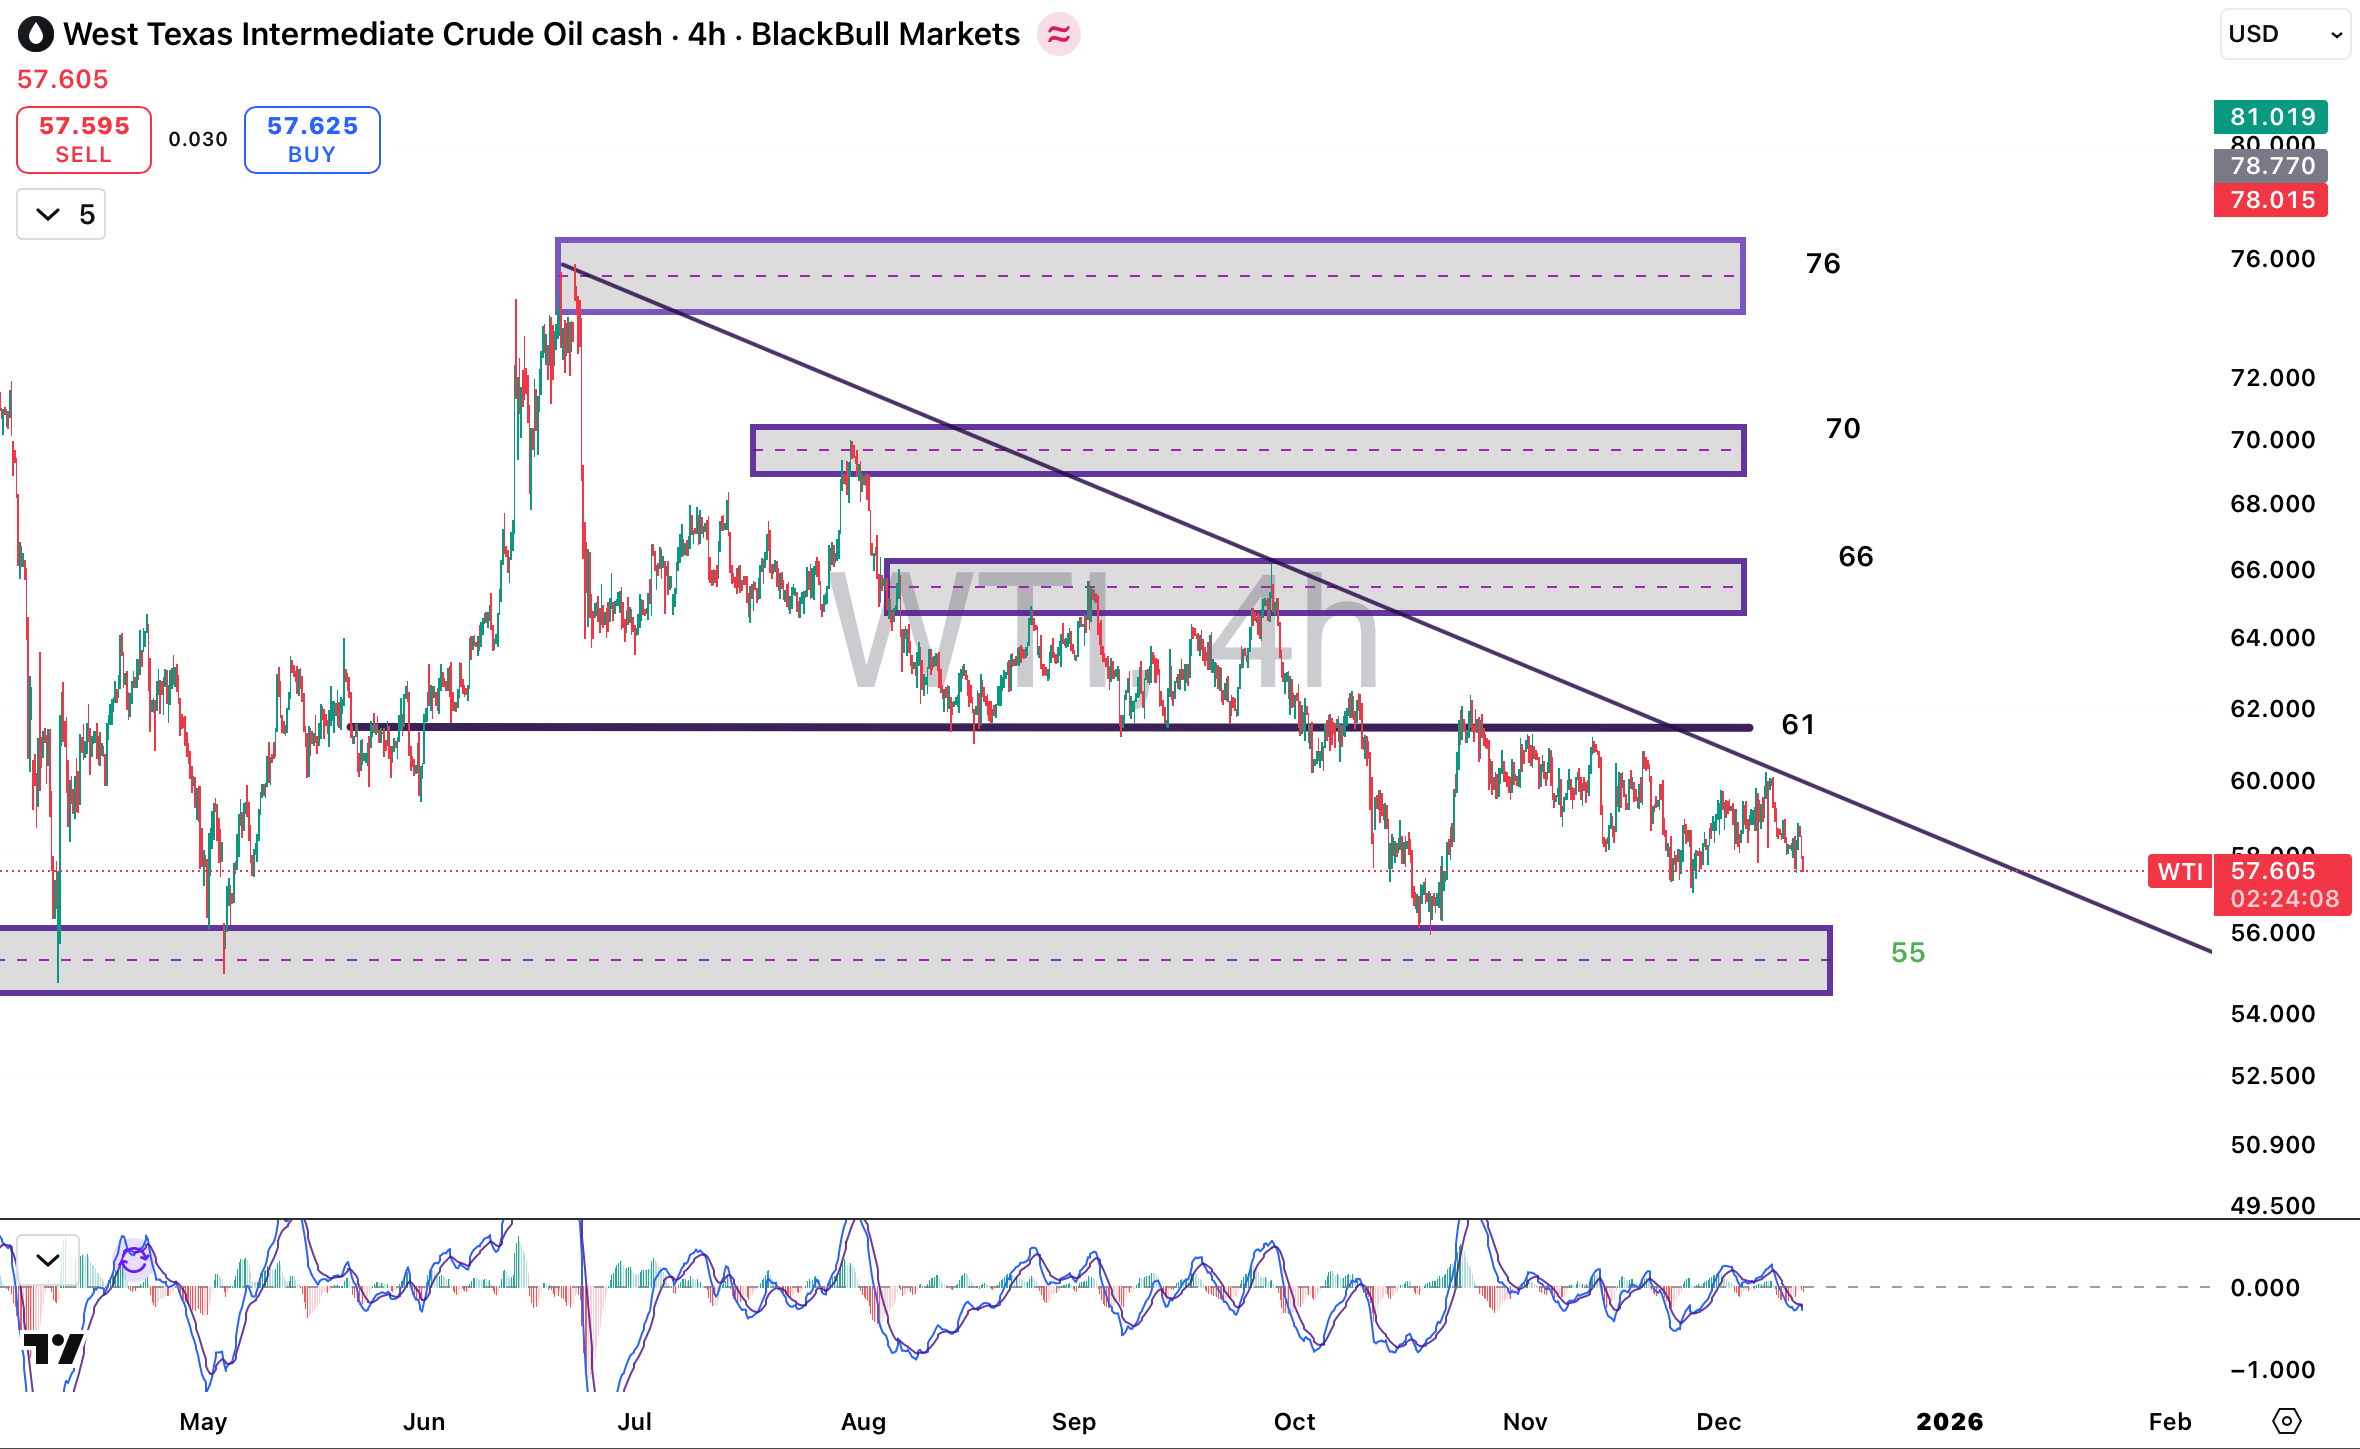
Task: Click the refresh cycle icon on the oscillator
Action: [133, 1262]
